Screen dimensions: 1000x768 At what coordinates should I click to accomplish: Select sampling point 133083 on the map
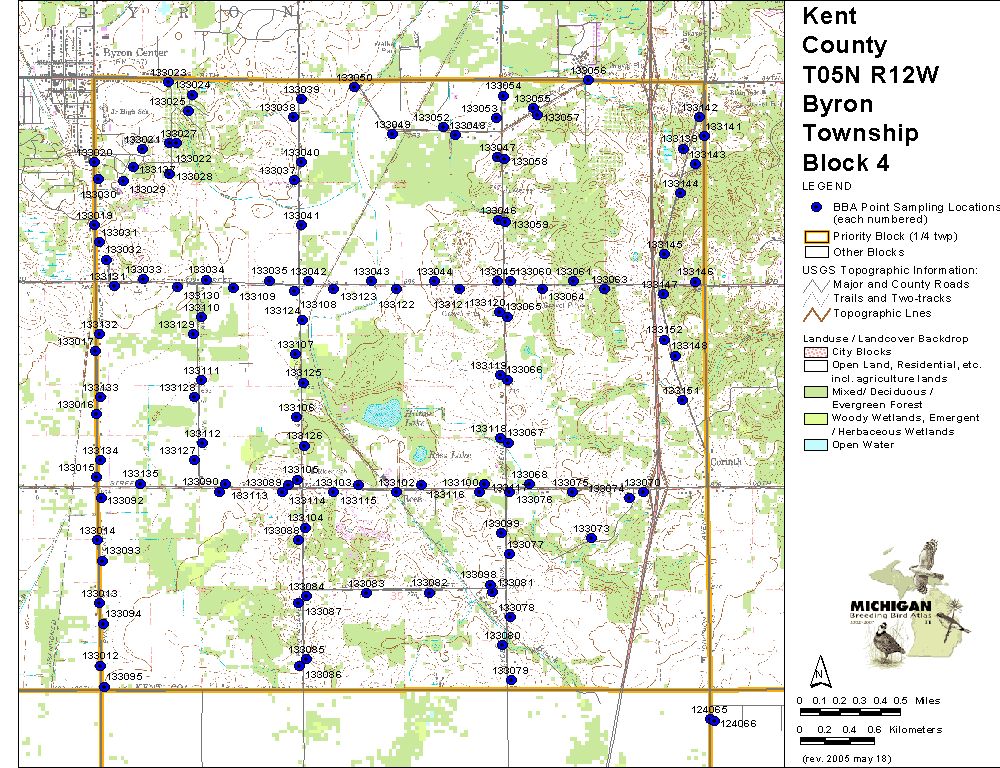coord(366,592)
